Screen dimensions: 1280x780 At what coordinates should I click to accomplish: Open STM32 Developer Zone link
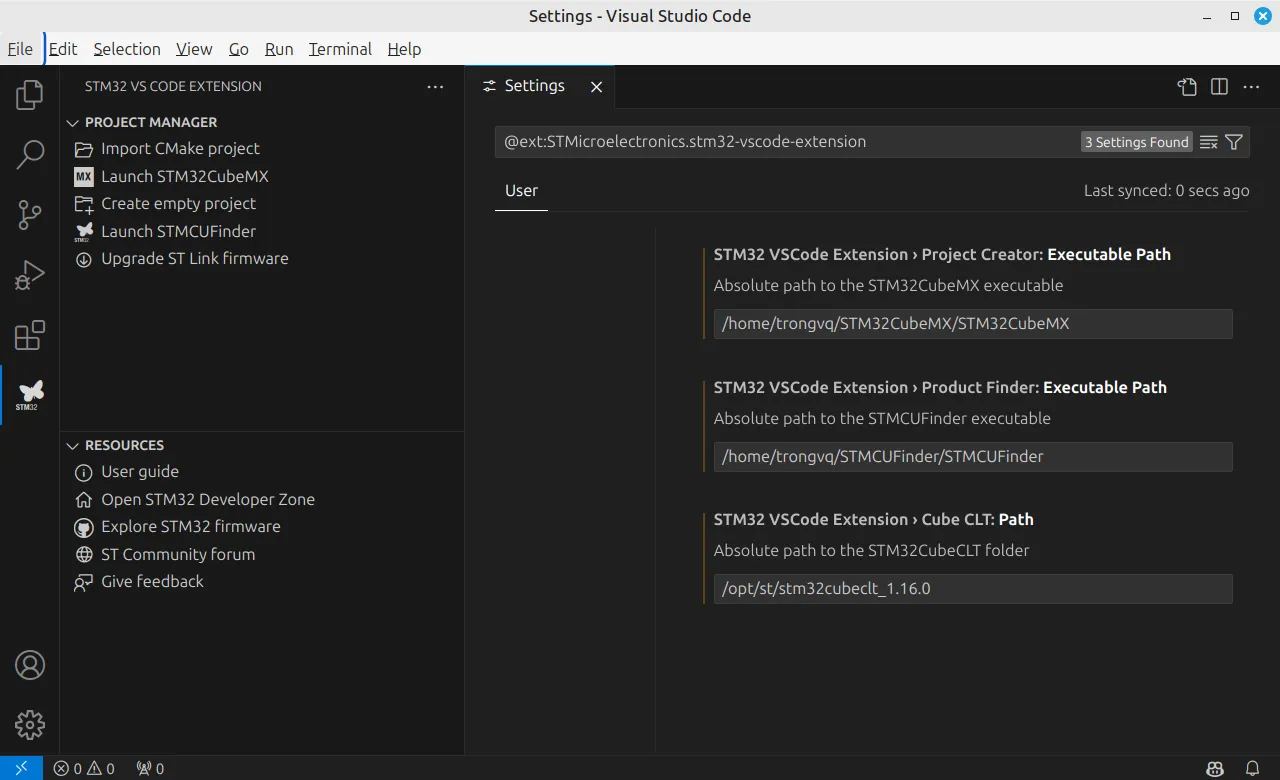(208, 499)
